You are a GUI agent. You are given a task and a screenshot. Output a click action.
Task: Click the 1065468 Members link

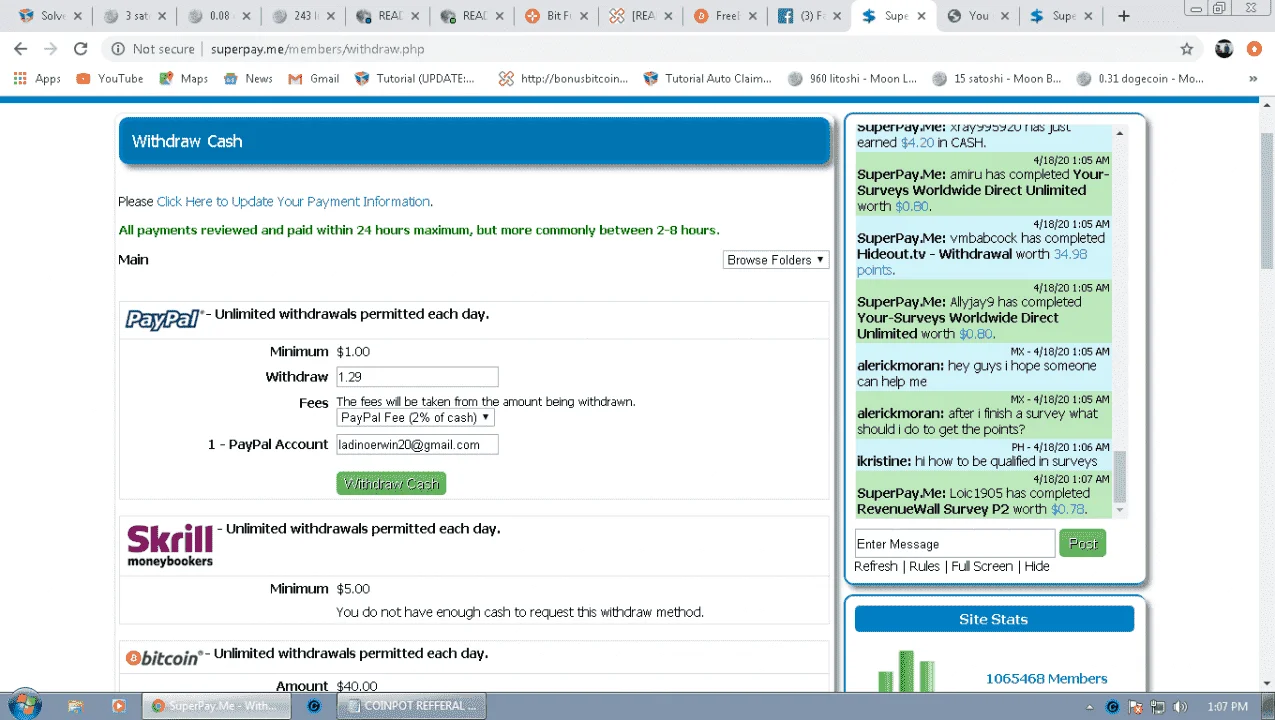[1046, 678]
